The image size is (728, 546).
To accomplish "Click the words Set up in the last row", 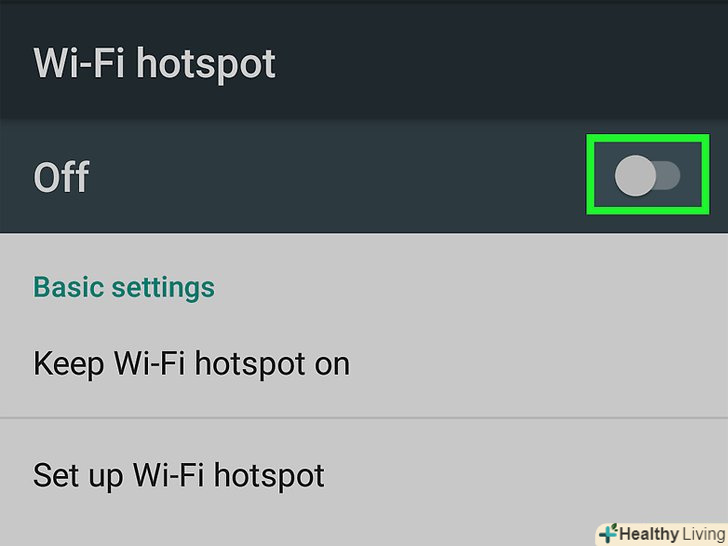I will [78, 475].
